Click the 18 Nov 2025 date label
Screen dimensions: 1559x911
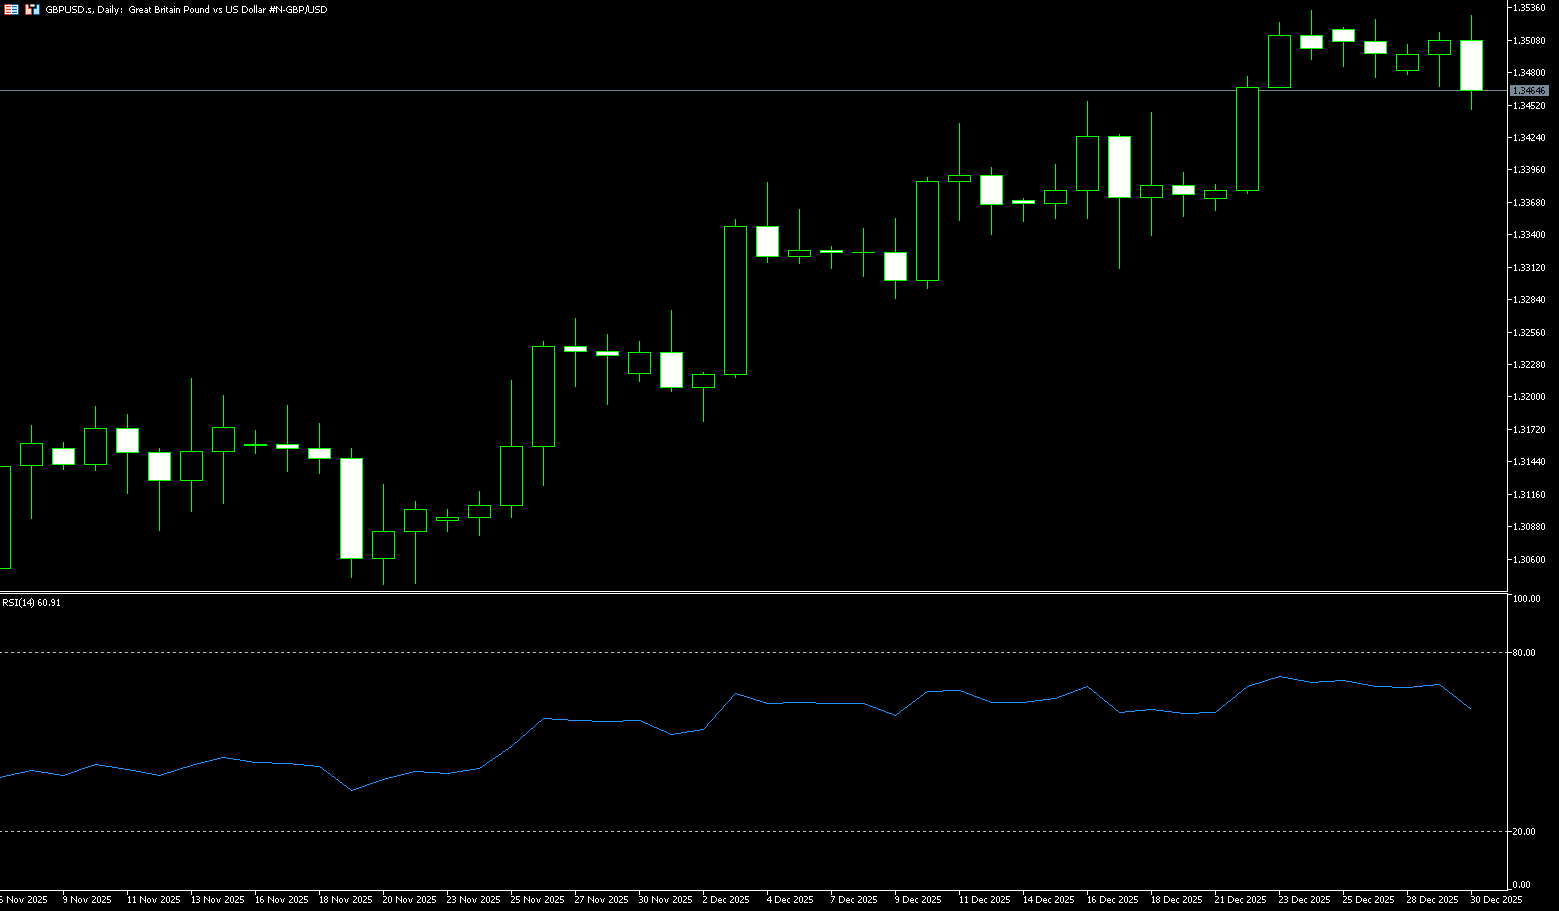(x=345, y=900)
